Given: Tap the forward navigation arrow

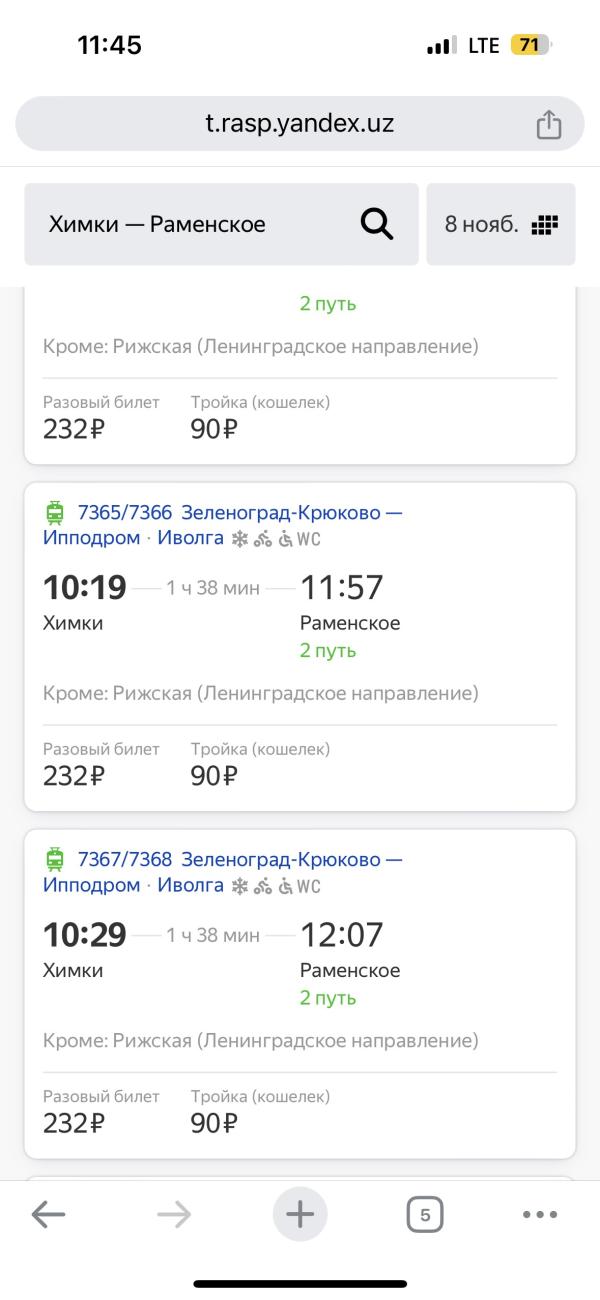Looking at the screenshot, I should [174, 1214].
